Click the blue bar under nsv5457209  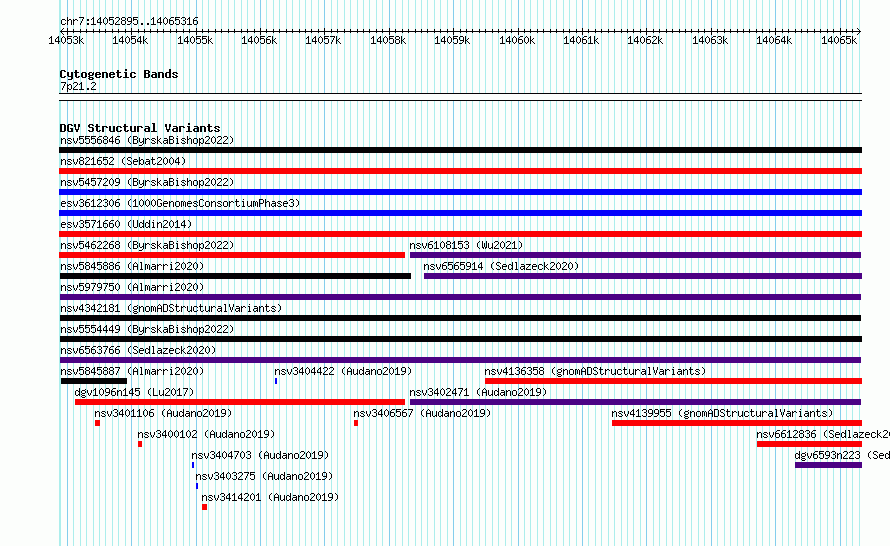click(x=460, y=192)
